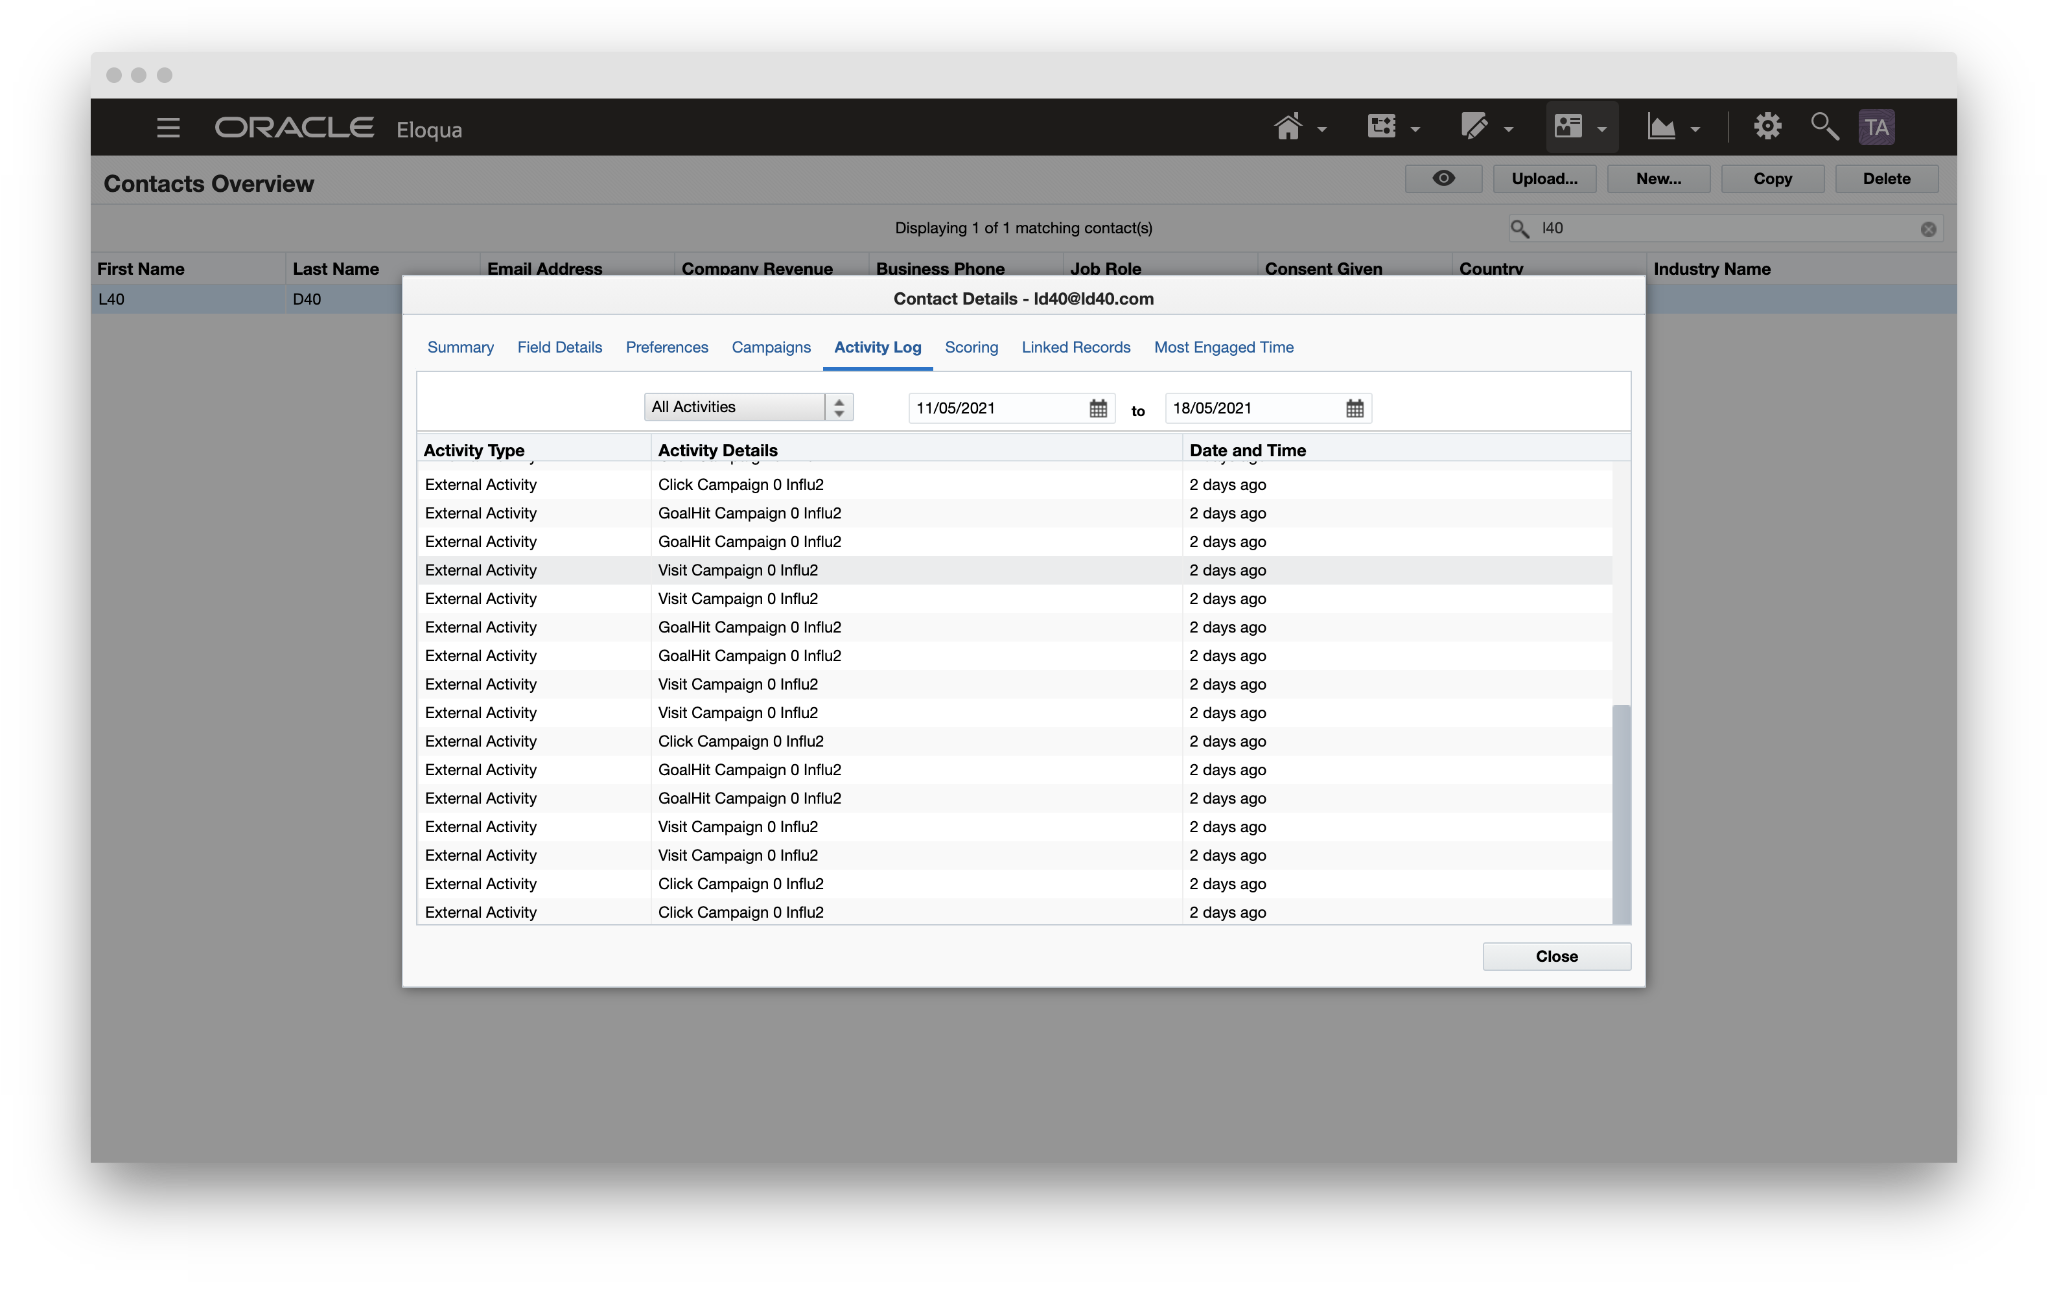
Task: Clear the l40 search field
Action: click(x=1928, y=229)
